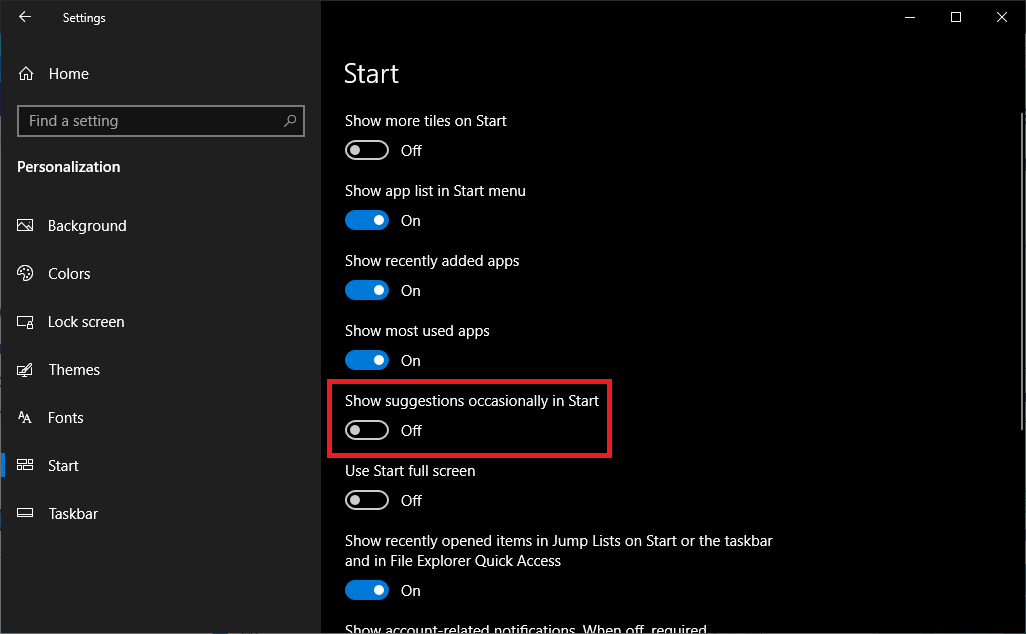The image size is (1026, 634).
Task: Click the Find a setting search box
Action: 150,121
